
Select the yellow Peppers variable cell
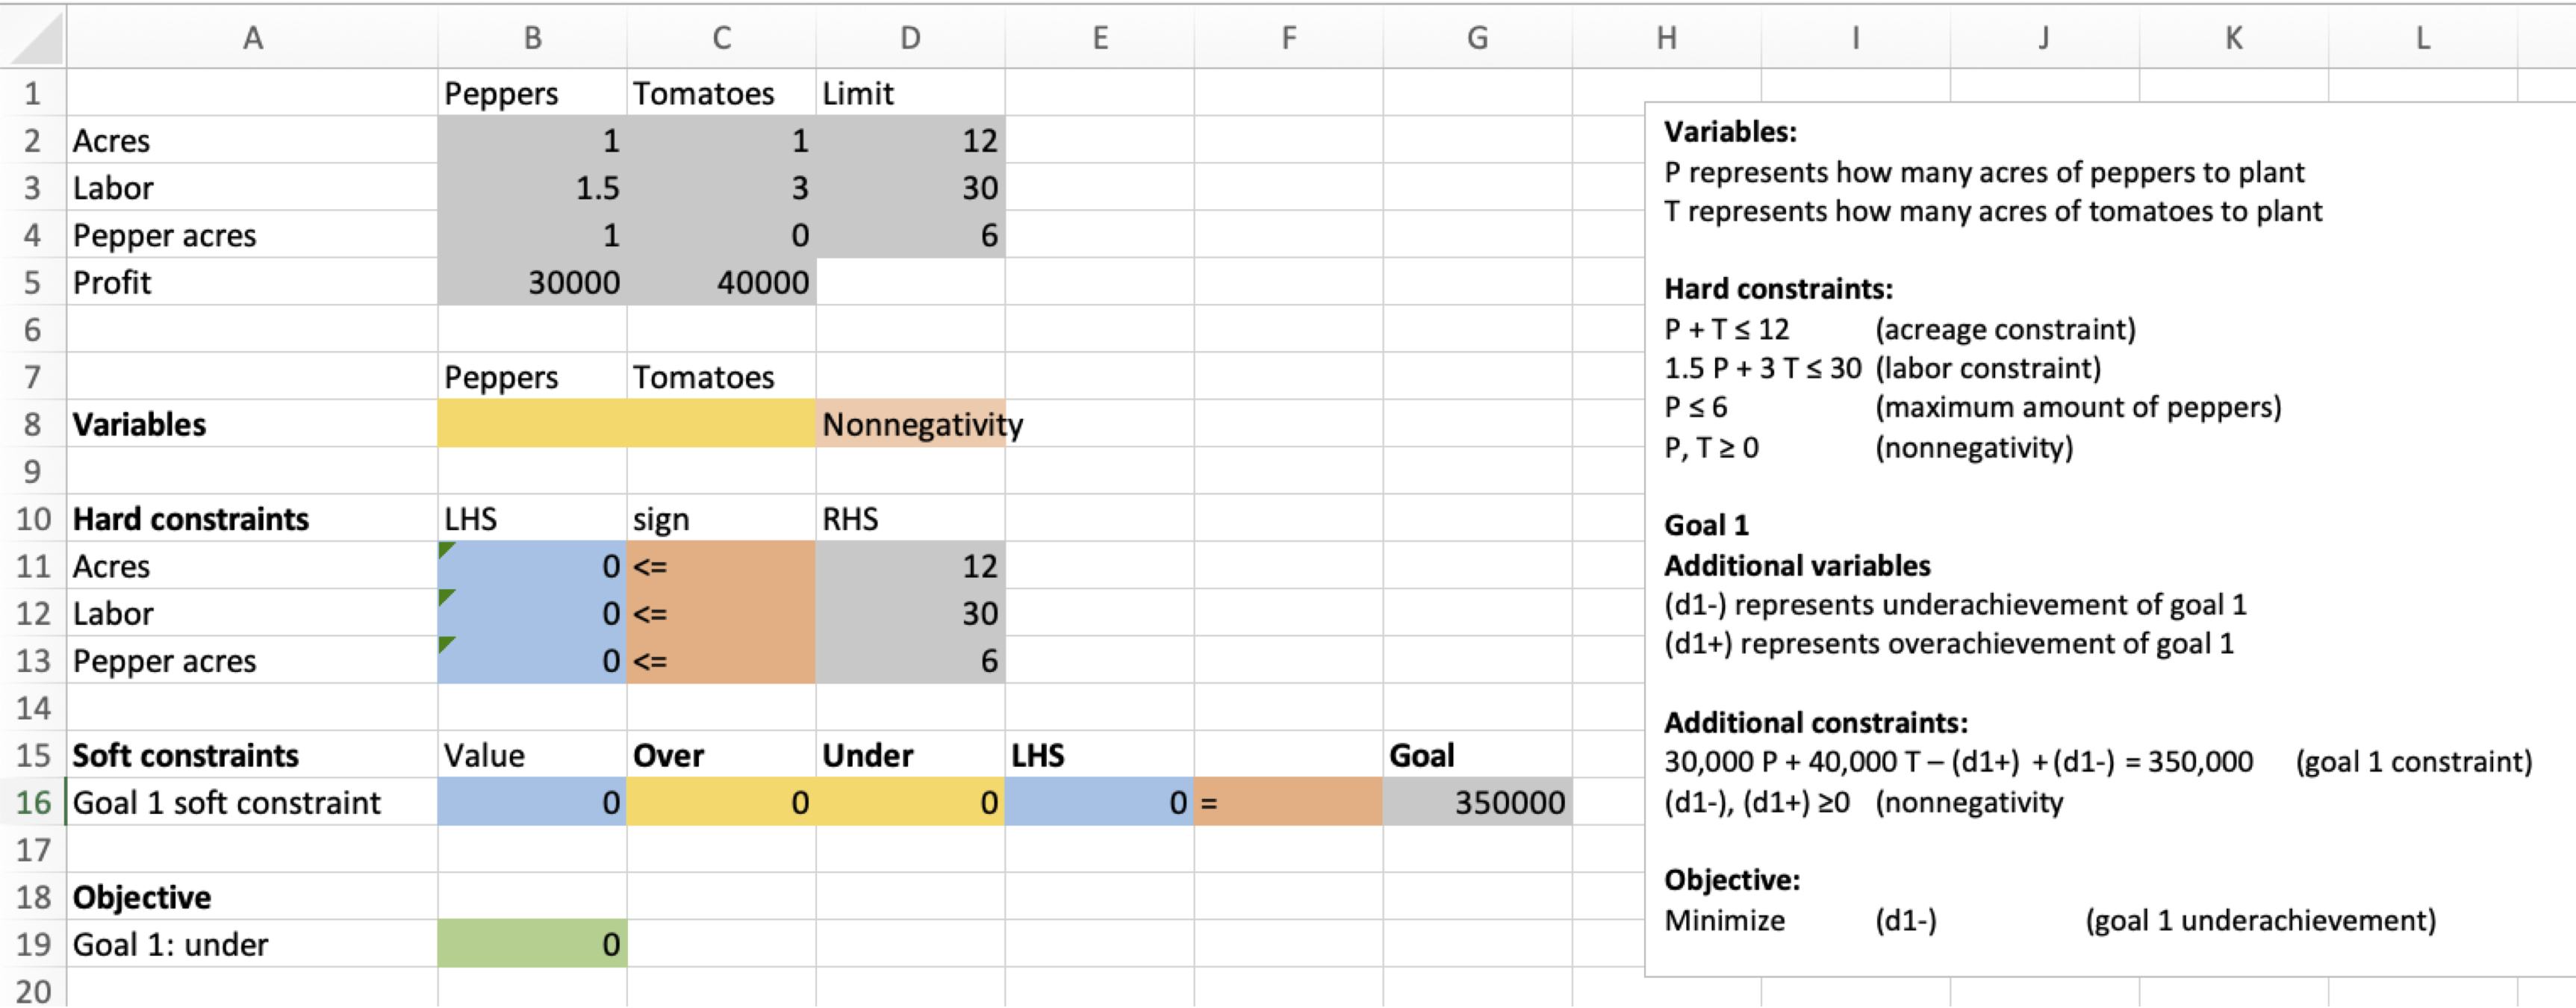pyautogui.click(x=531, y=424)
